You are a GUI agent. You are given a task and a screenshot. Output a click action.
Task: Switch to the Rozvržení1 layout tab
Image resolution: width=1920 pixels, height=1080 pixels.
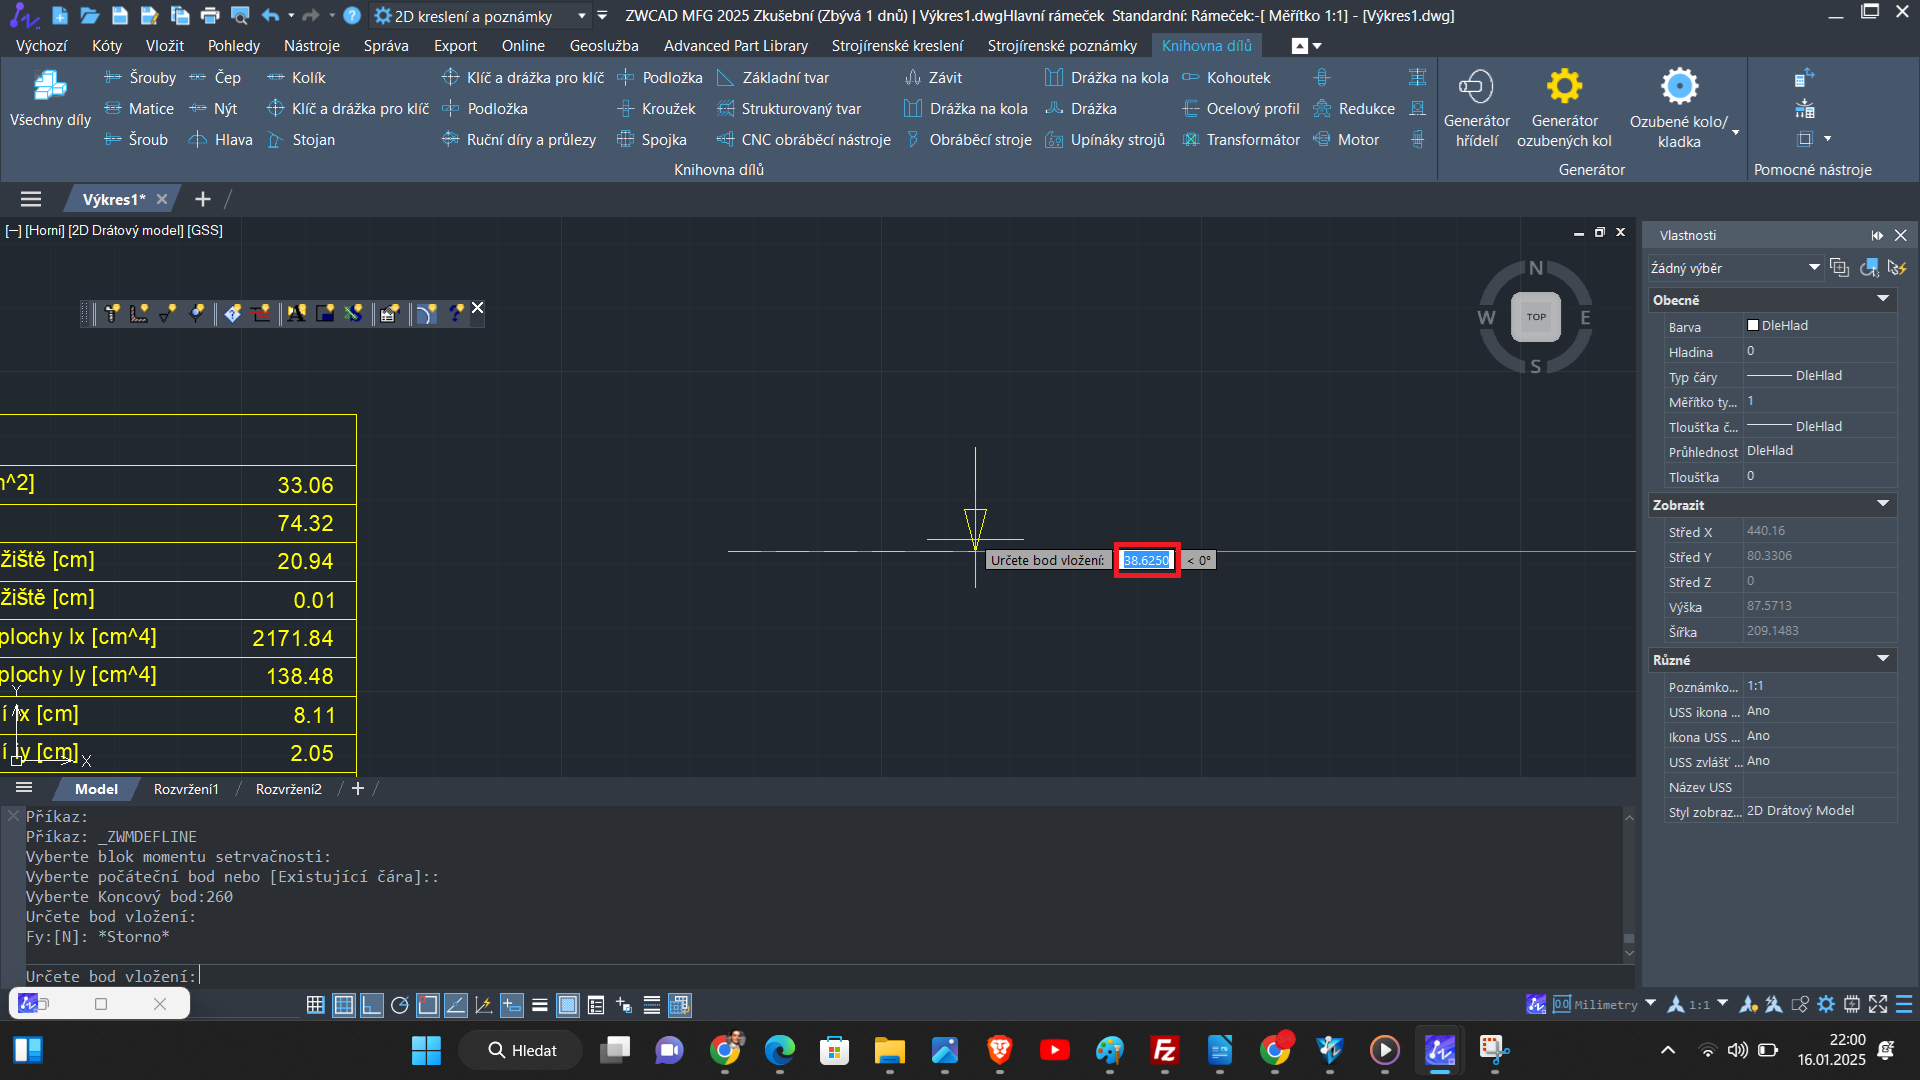[186, 789]
